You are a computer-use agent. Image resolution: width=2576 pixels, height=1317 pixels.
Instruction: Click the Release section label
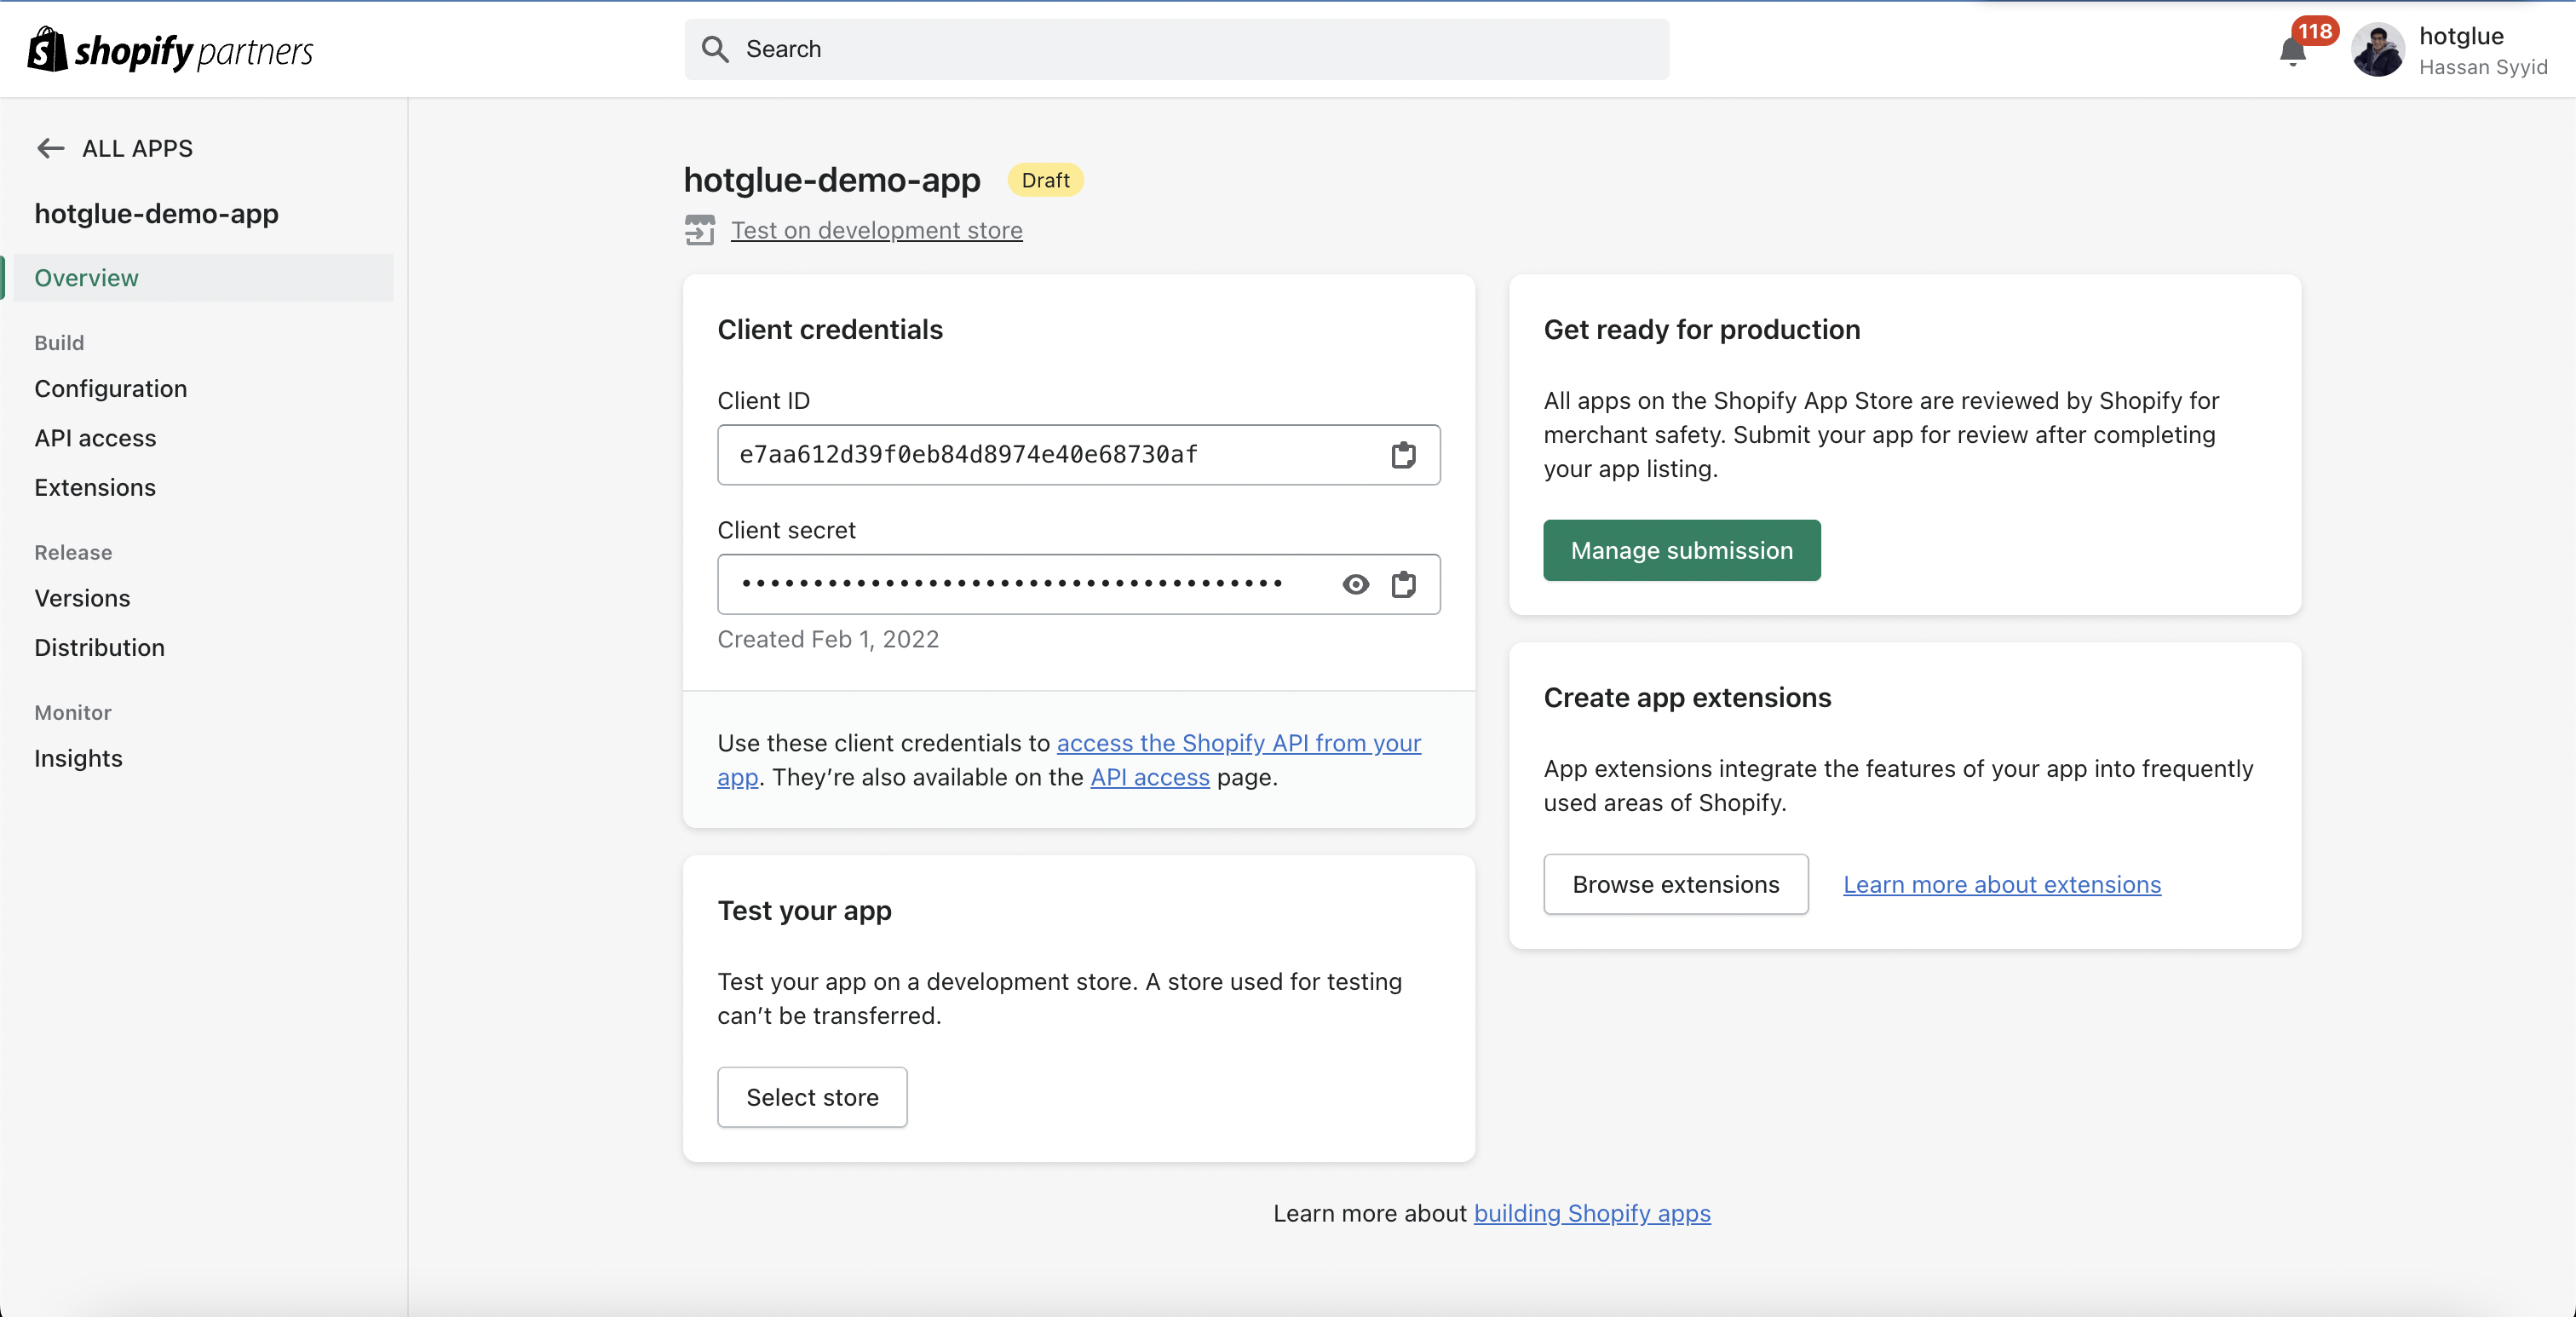click(73, 552)
